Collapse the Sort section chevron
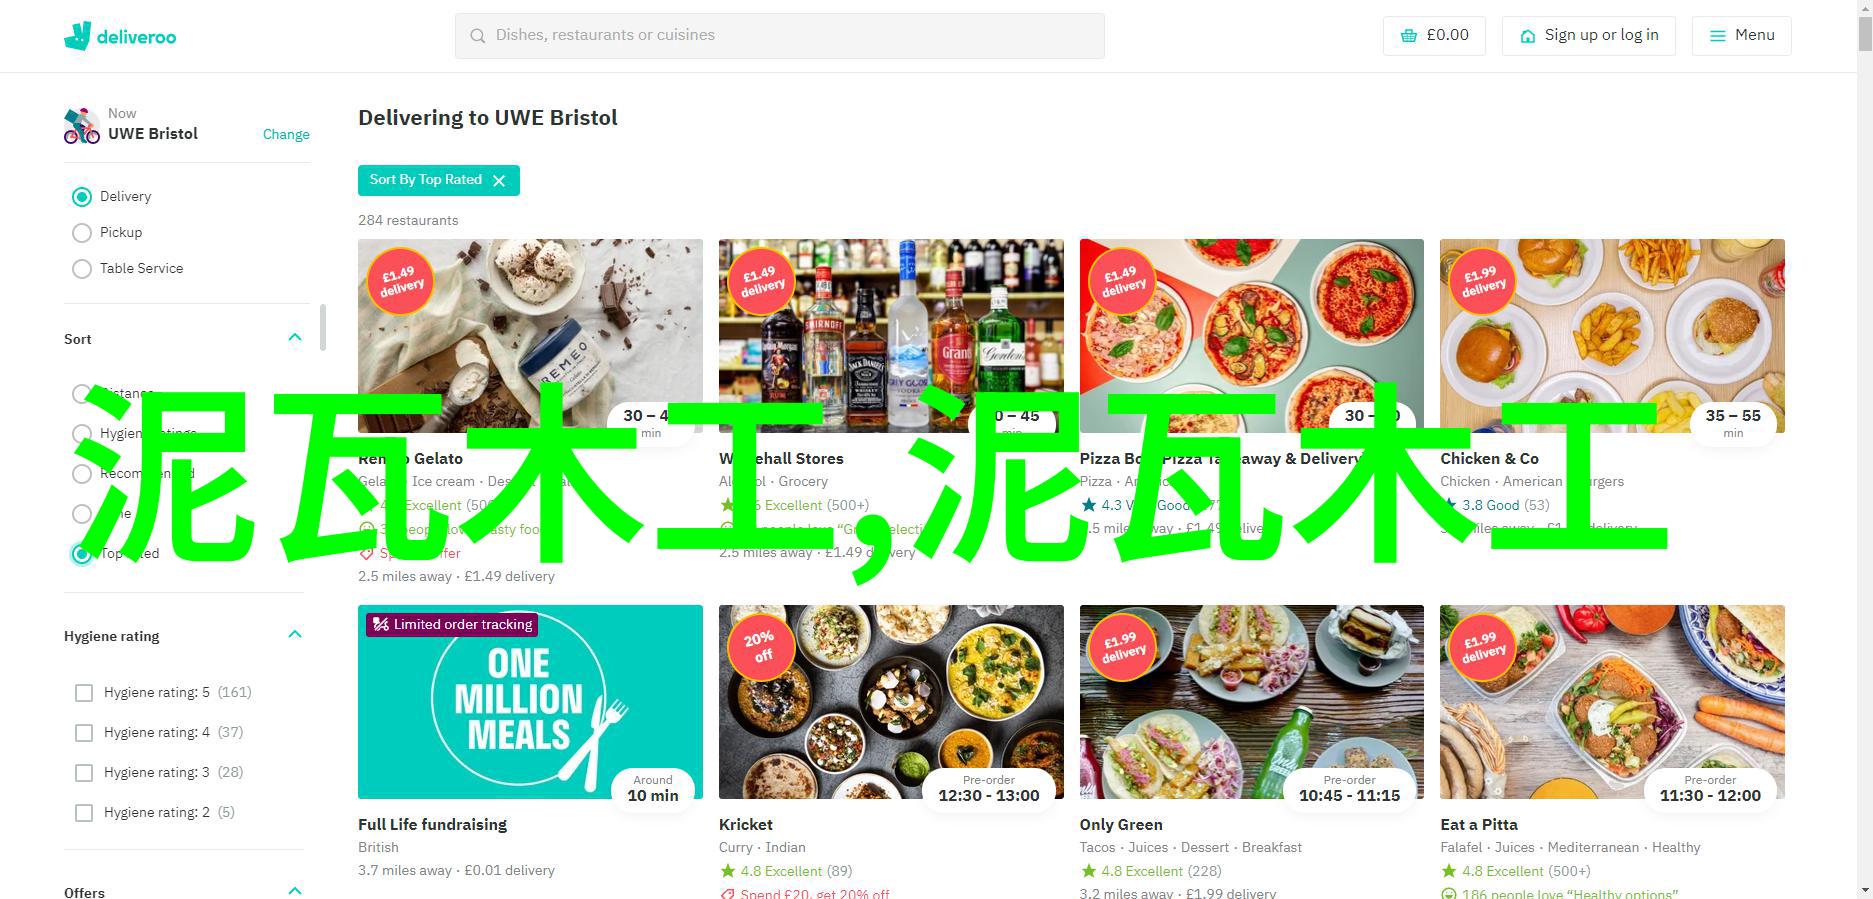 coord(295,338)
